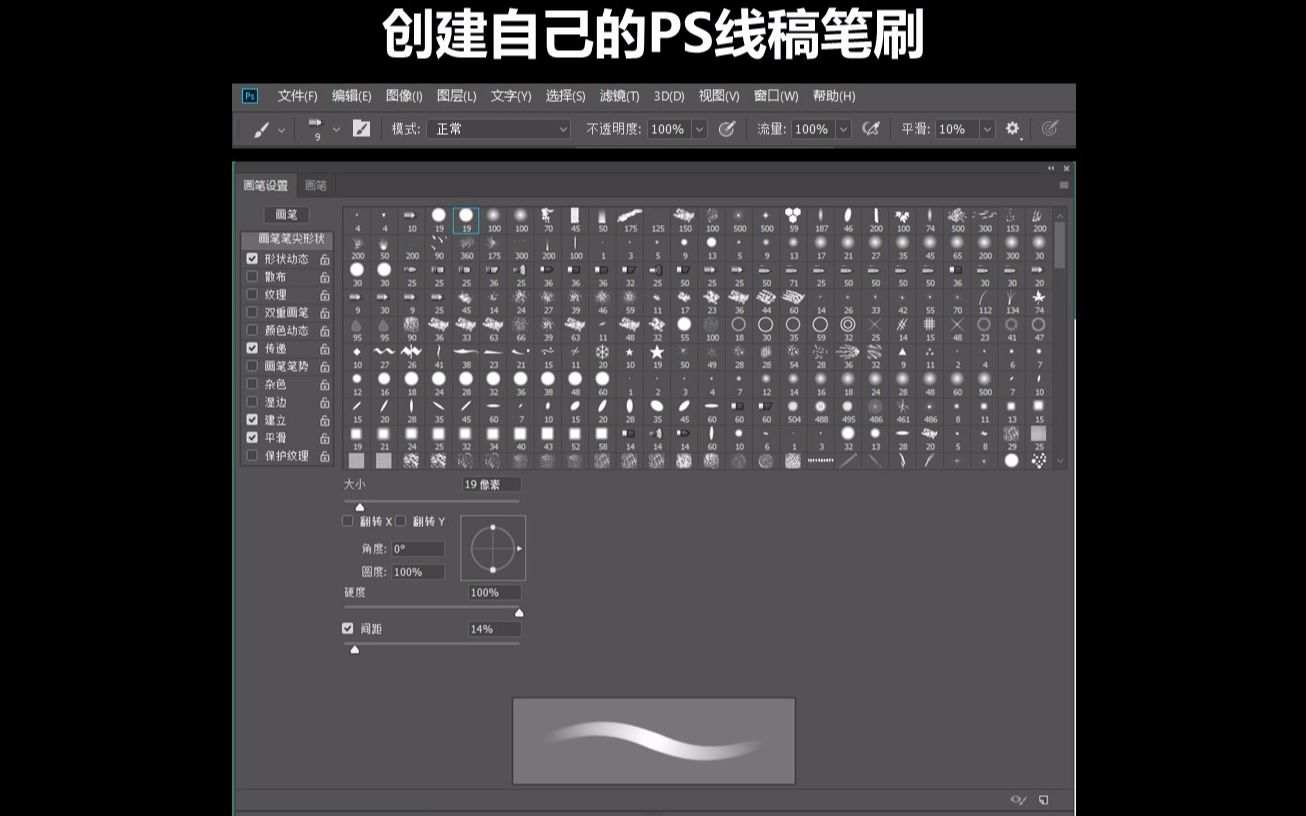Open the brush panel flyout menu icon
This screenshot has height=816, width=1306.
(1064, 185)
